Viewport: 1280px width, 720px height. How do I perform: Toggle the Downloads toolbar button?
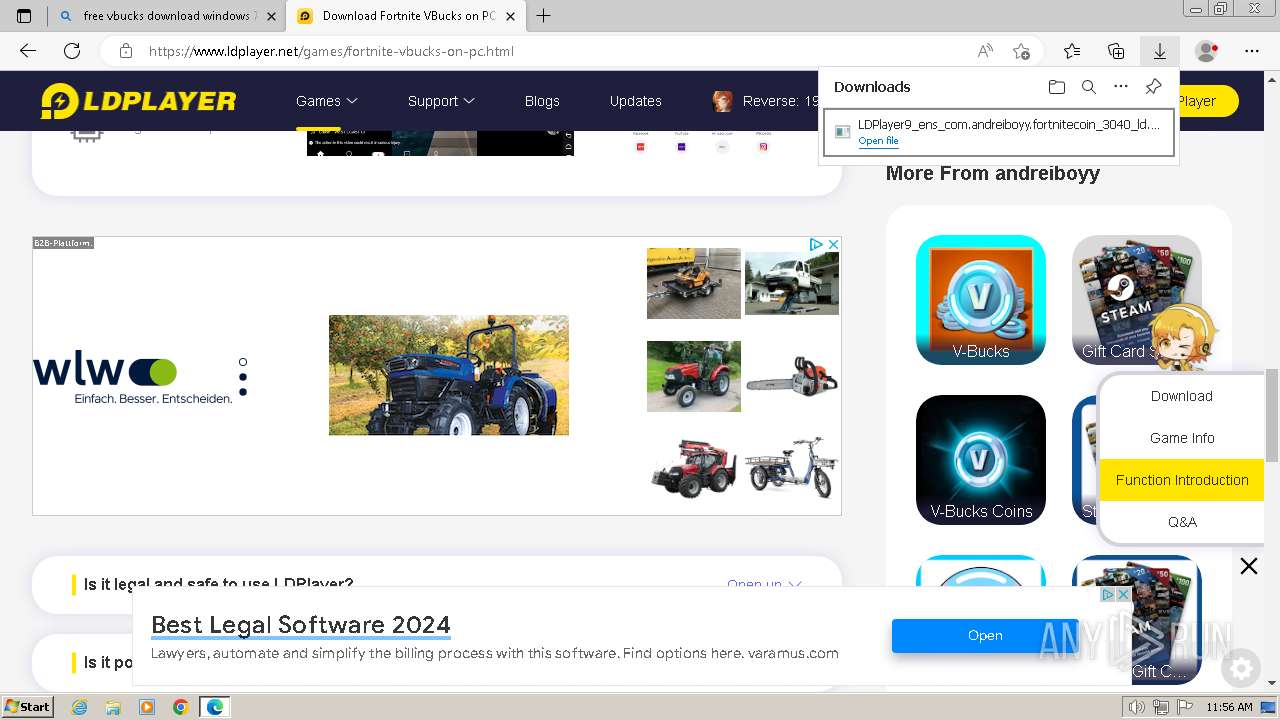(1160, 51)
